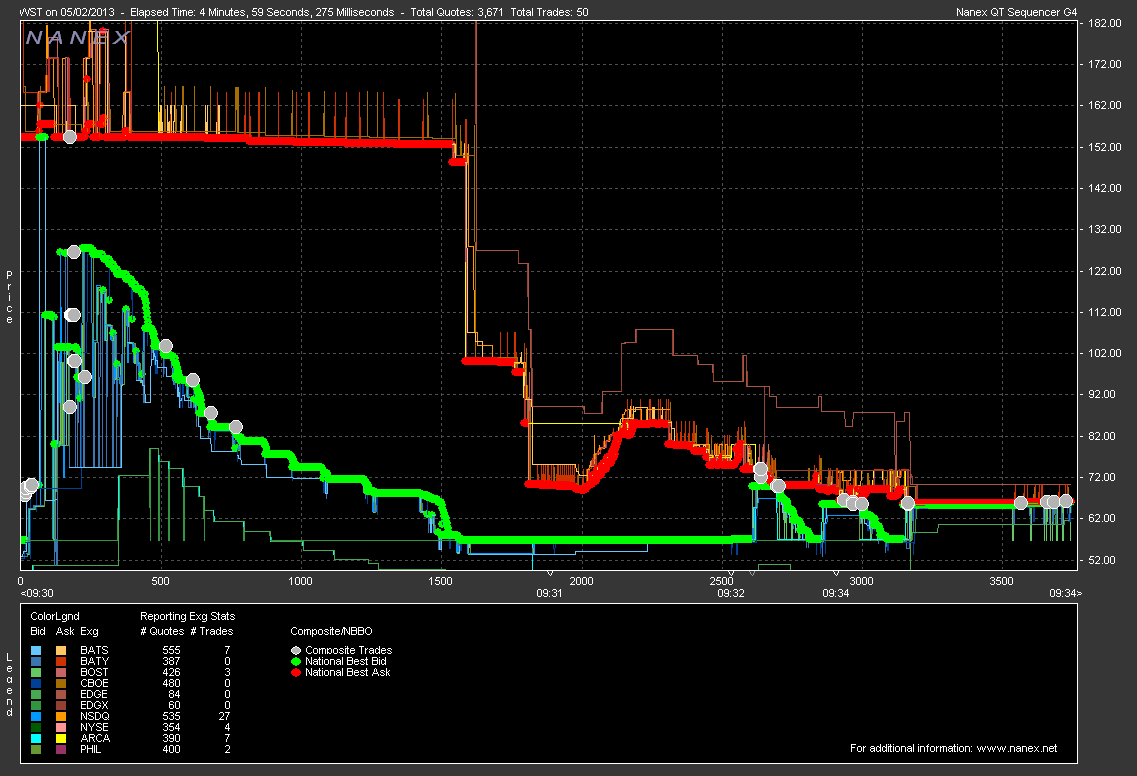Select the BATS bid color swatch
The height and width of the screenshot is (776, 1137).
point(37,651)
